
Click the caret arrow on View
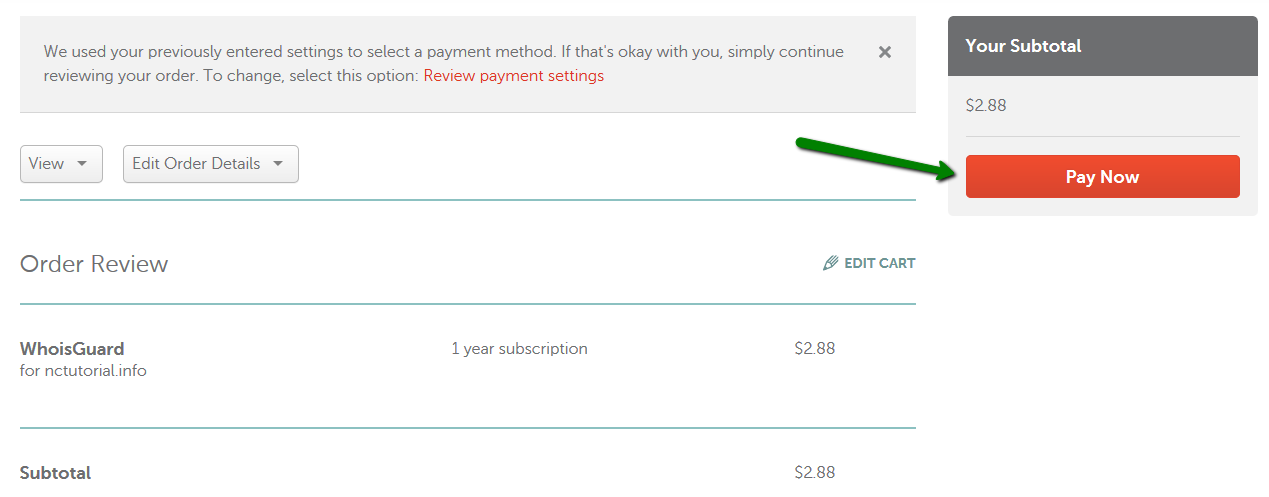(x=82, y=164)
